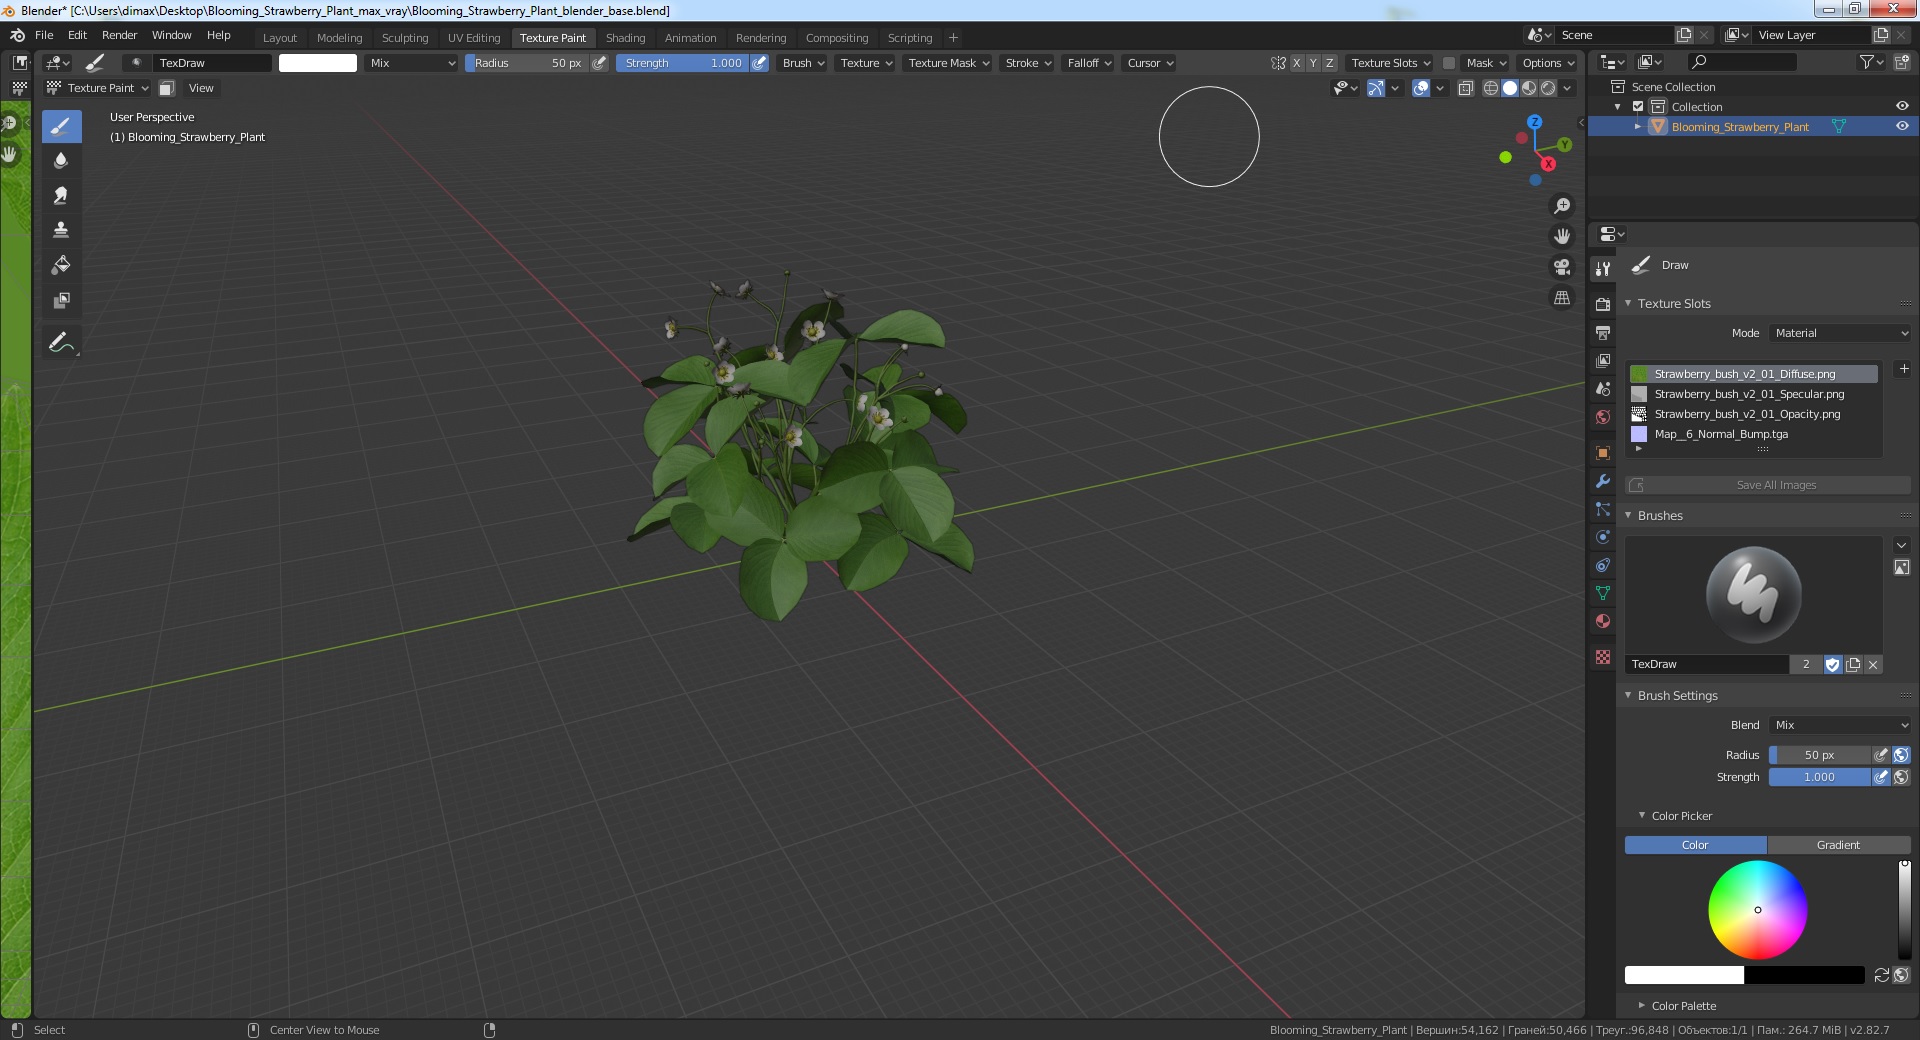This screenshot has width=1920, height=1040.
Task: Select the Draw brush tool
Action: (x=61, y=127)
